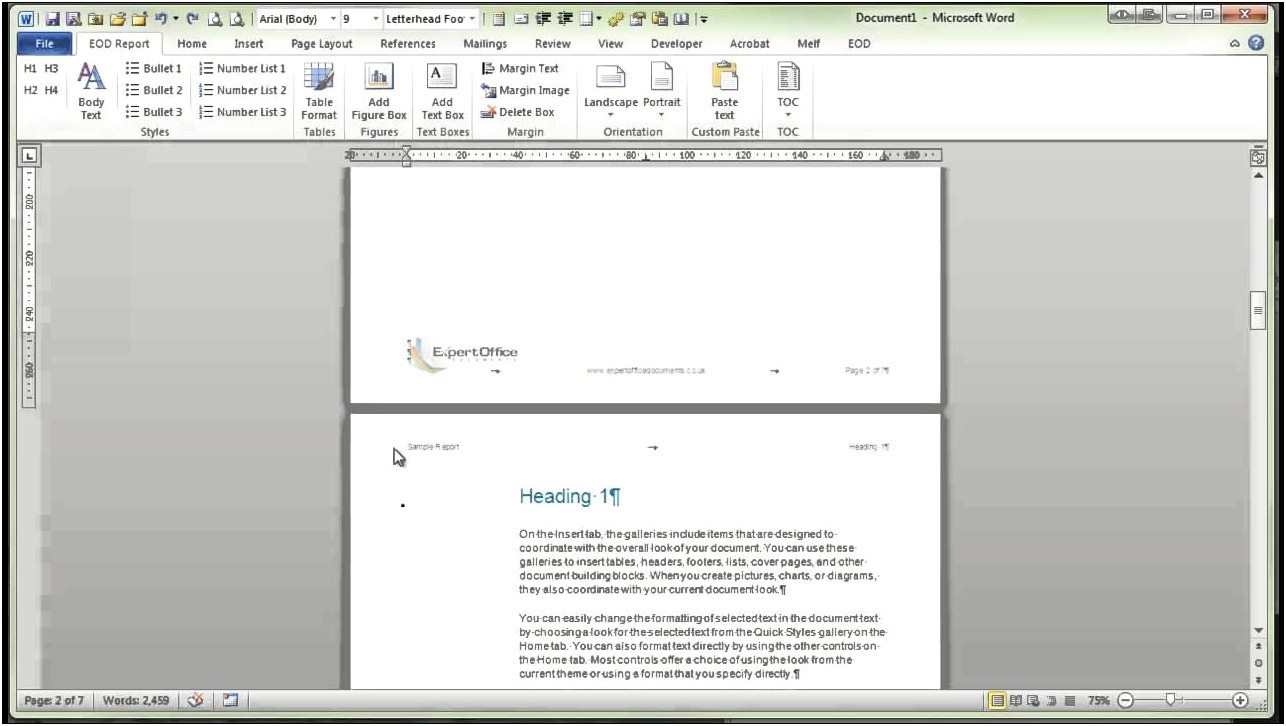Click the zoom out minus button
The height and width of the screenshot is (726, 1286).
coord(1124,701)
